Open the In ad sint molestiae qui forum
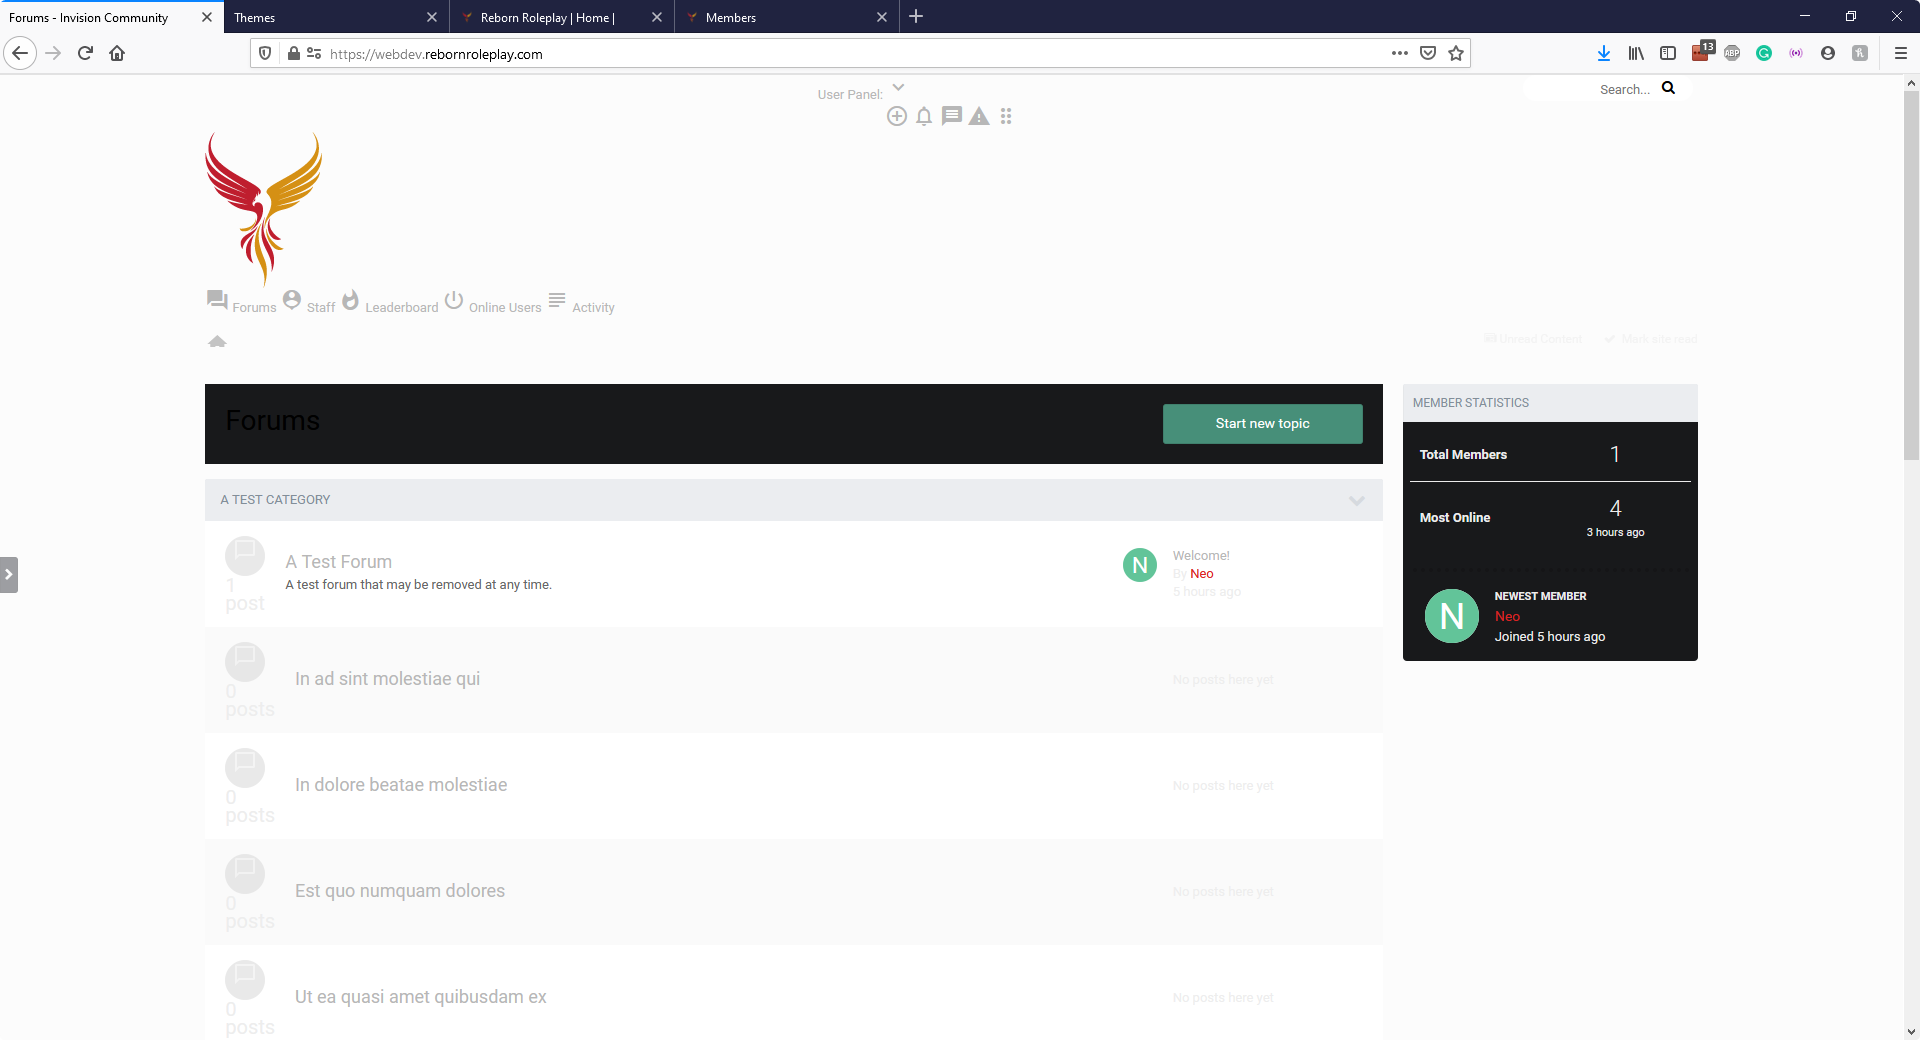 [x=387, y=678]
